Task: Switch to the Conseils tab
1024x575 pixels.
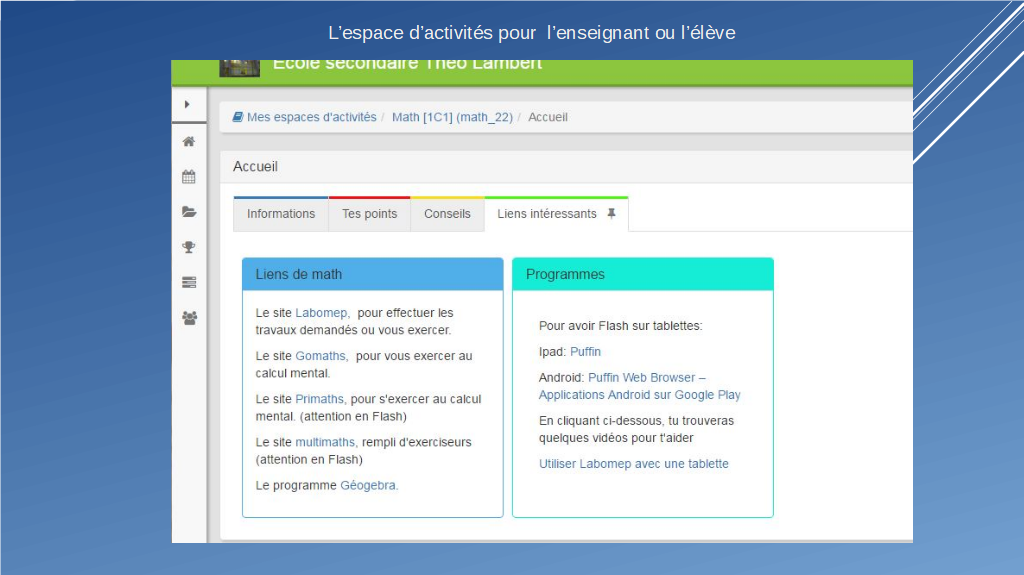Action: click(x=447, y=214)
